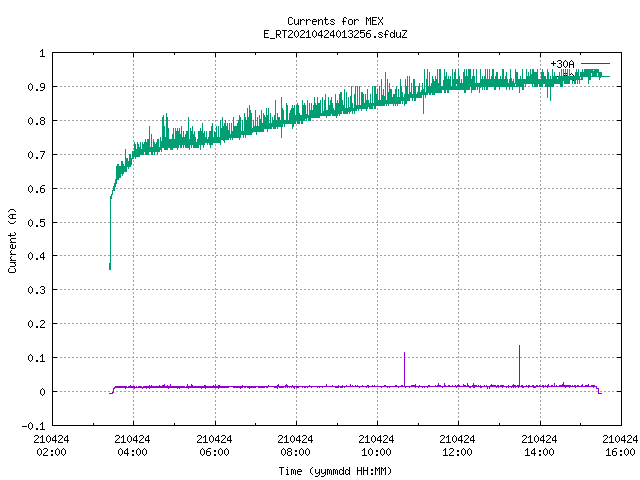This screenshot has width=640, height=480.
Task: Click y-axis tick label '0.4'
Action: click(x=36, y=256)
